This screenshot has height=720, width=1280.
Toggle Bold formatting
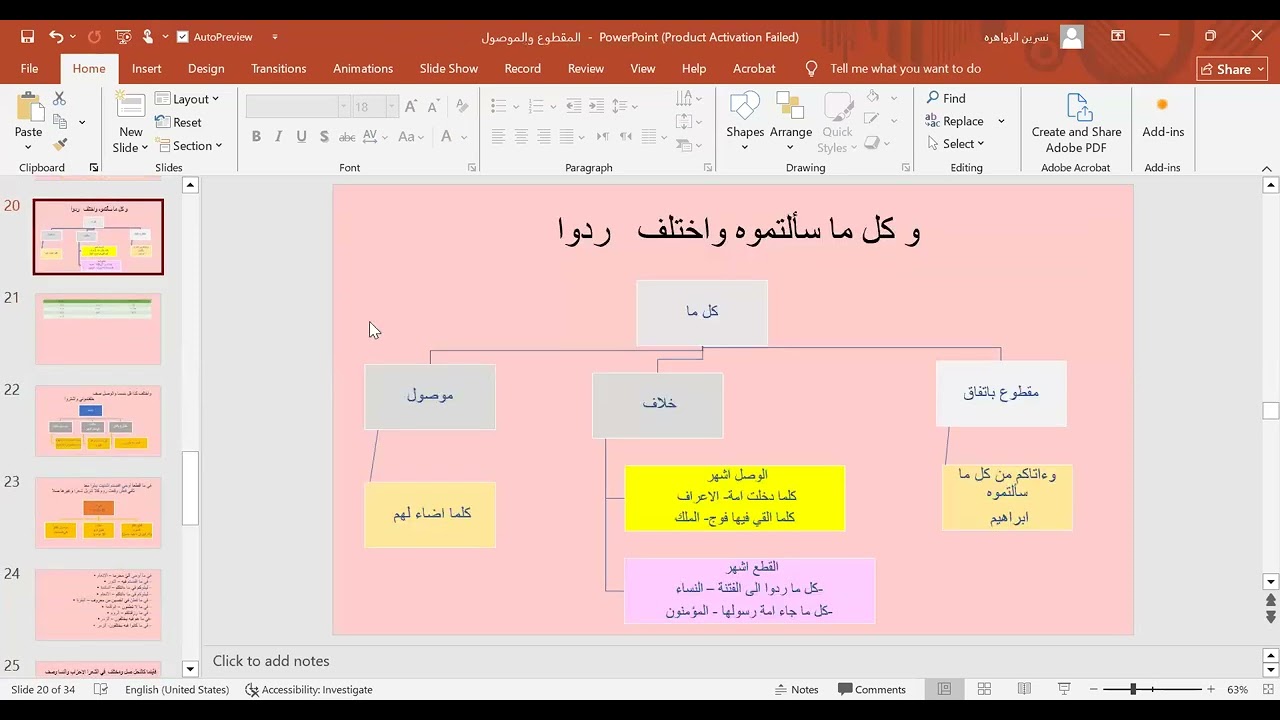point(256,137)
